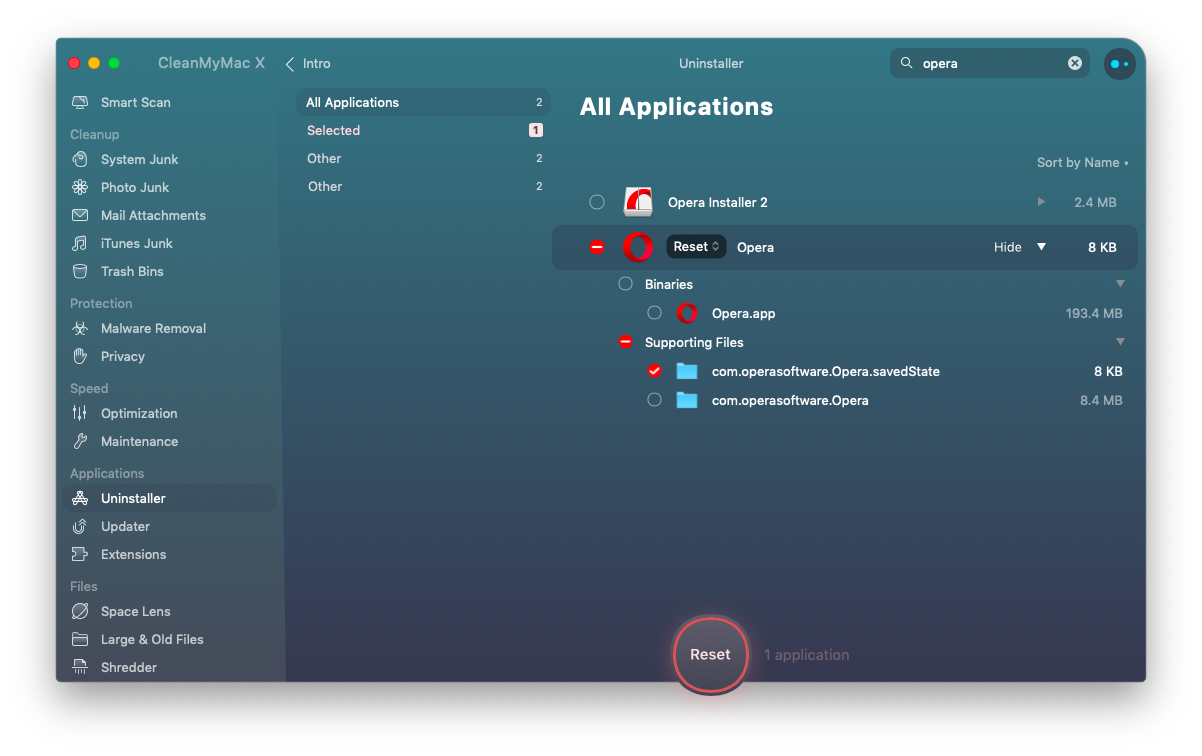
Task: Click the com.operasoftware.Opera folder name
Action: pyautogui.click(x=790, y=400)
